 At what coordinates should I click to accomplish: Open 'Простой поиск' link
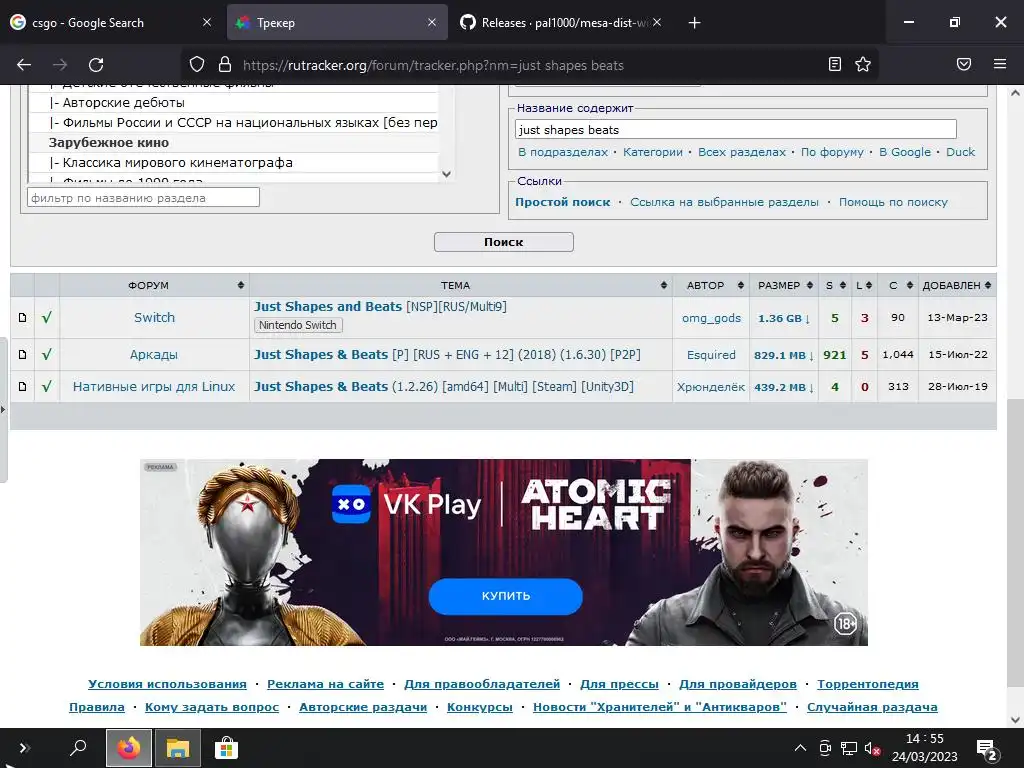(562, 202)
